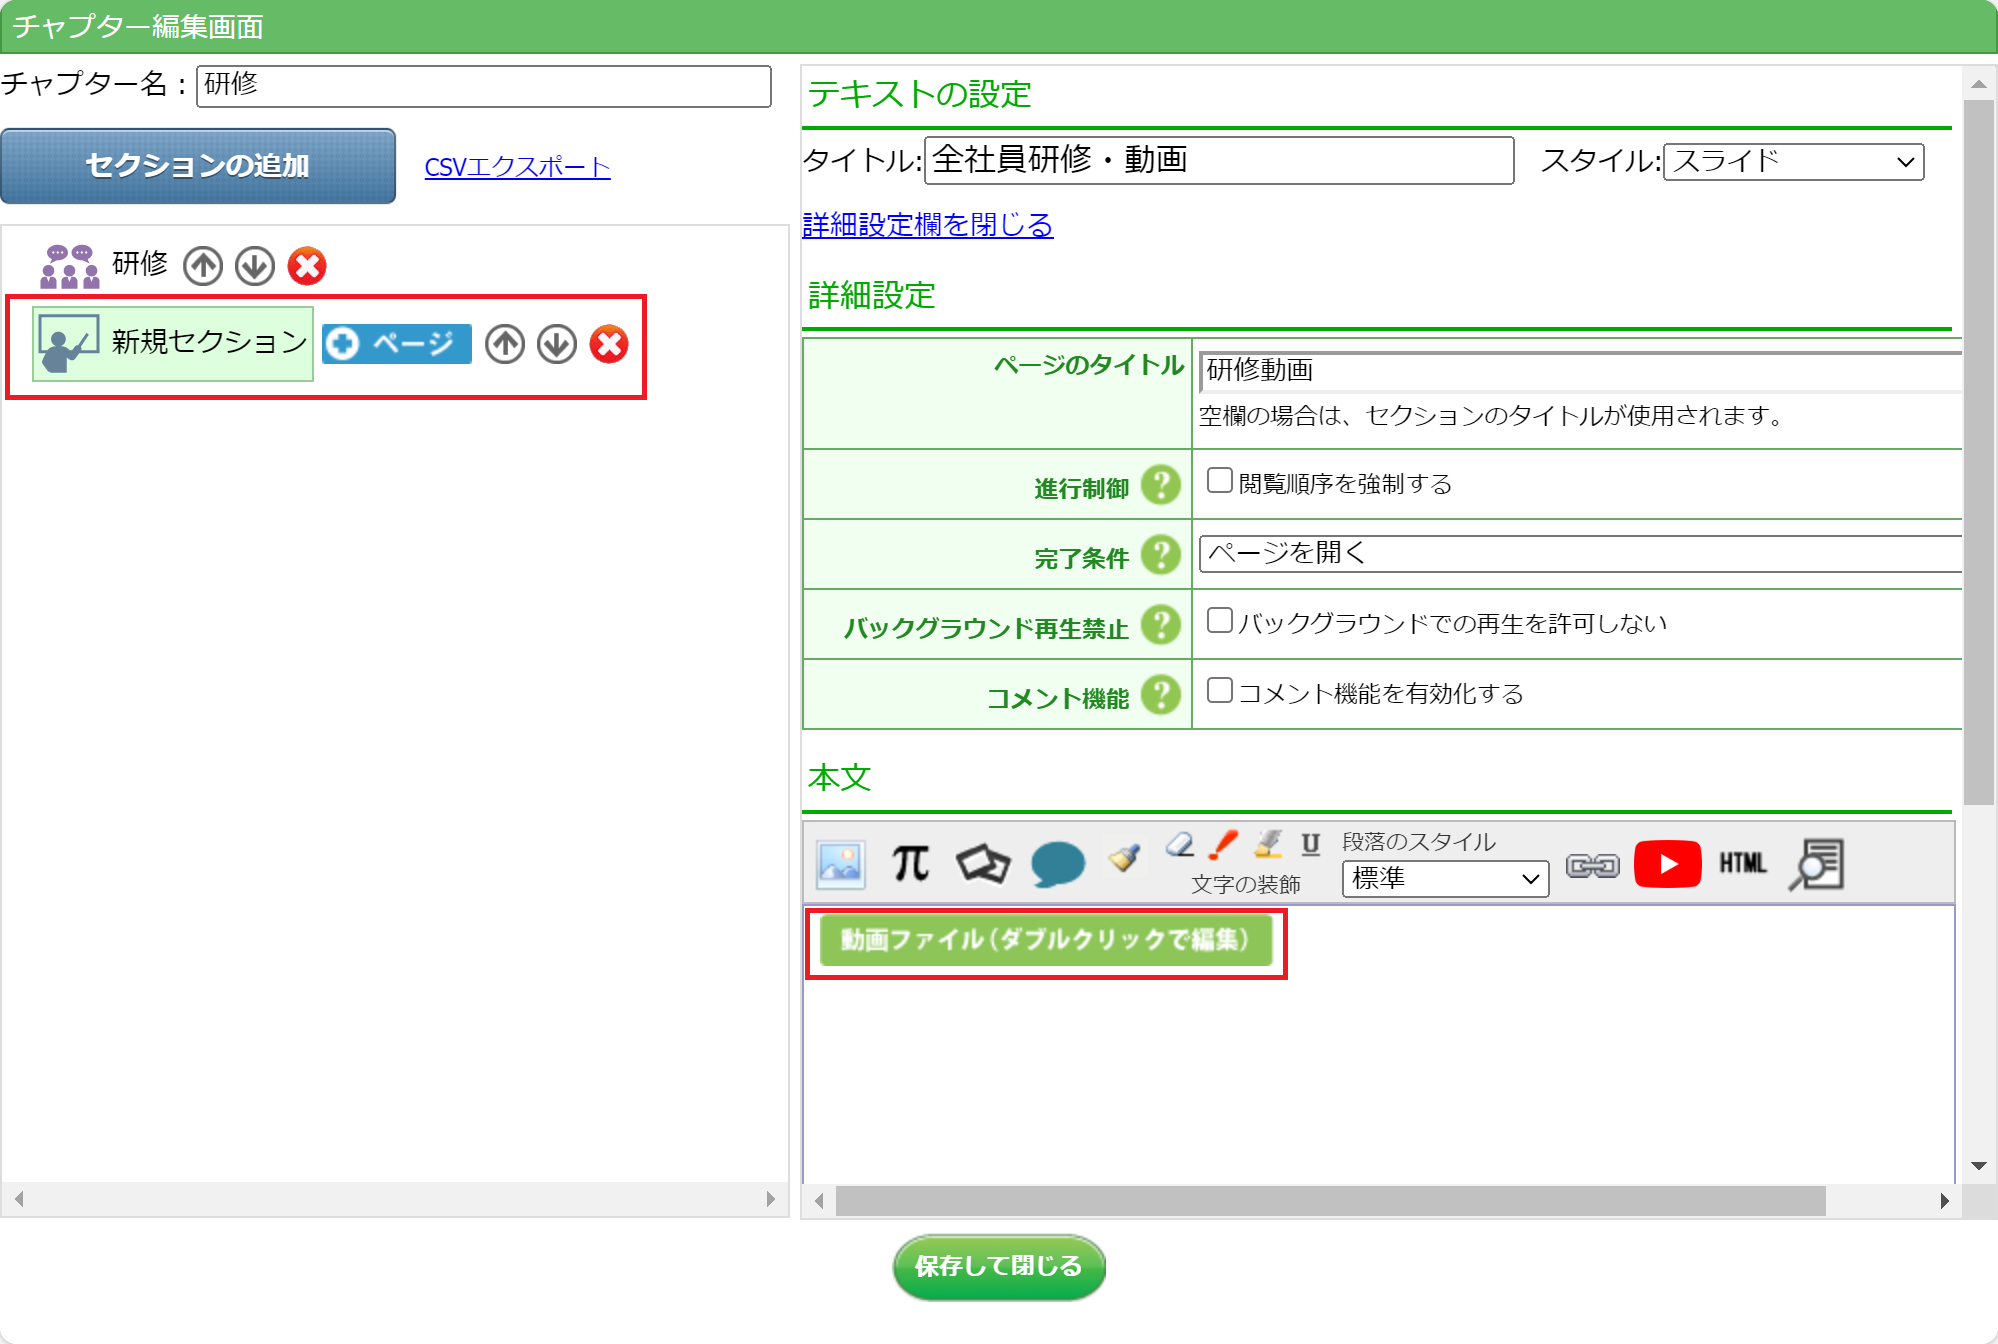The image size is (1998, 1344).
Task: Expand the 段落のスタイル dropdown set to 標準
Action: click(x=1444, y=879)
